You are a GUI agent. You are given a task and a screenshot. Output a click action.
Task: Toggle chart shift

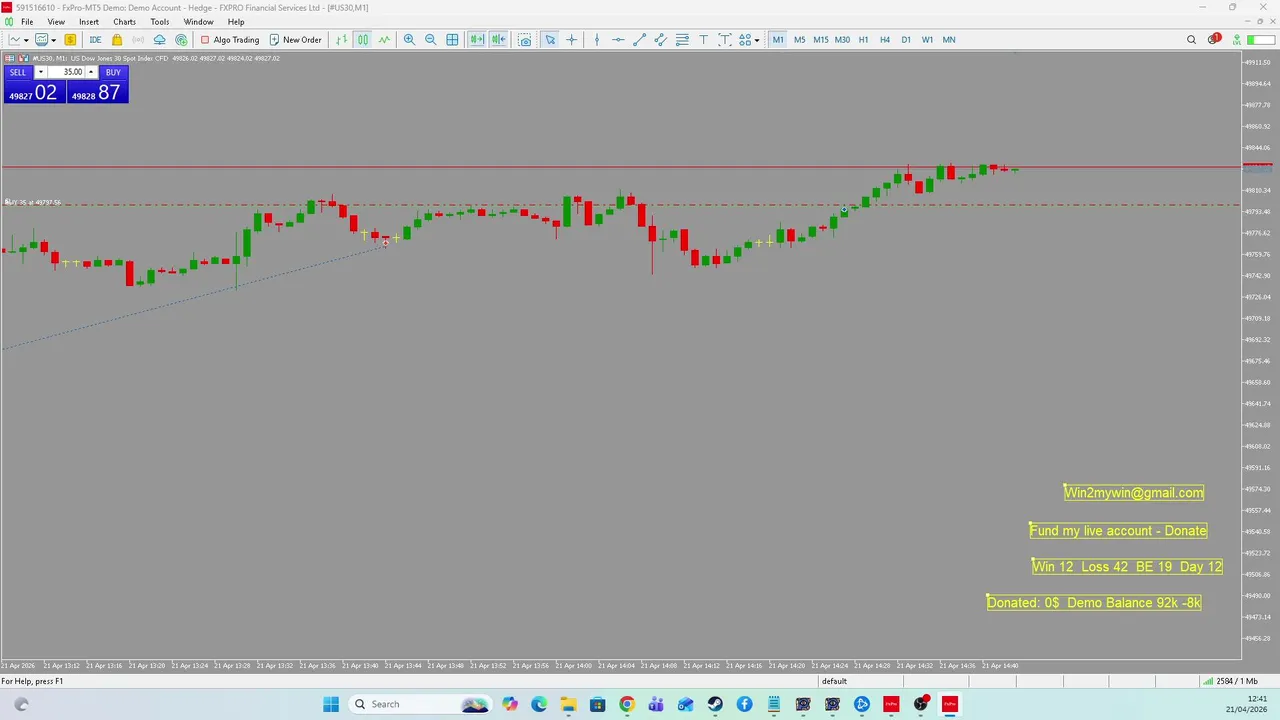[x=498, y=40]
